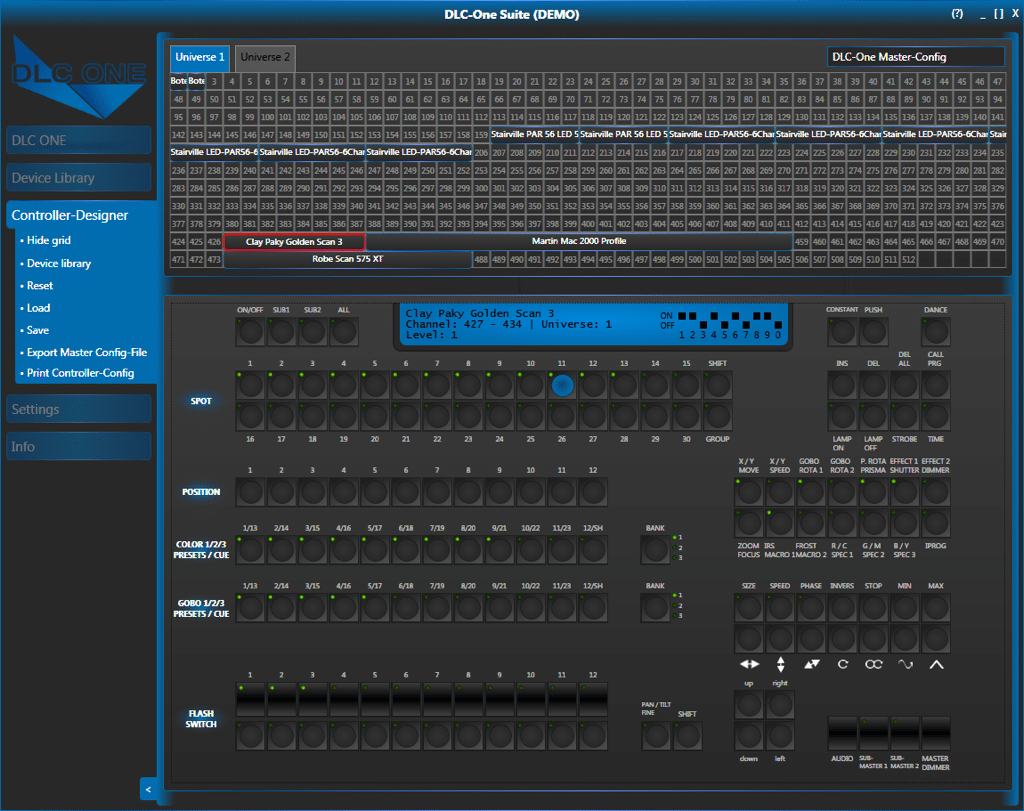The image size is (1024, 811).
Task: Click Hide grid in the sidebar
Action: pos(49,241)
